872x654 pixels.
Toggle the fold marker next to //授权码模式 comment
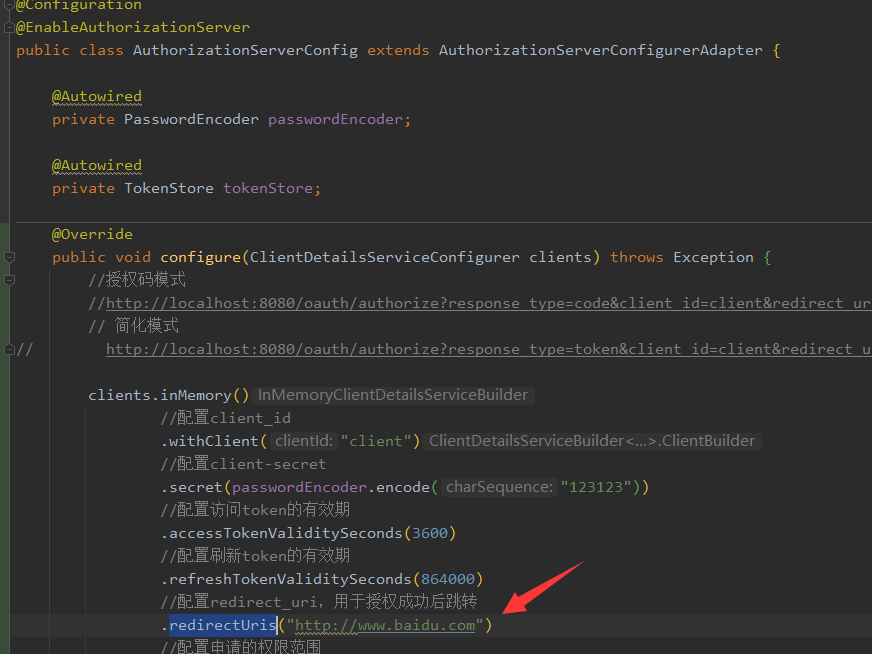point(9,280)
